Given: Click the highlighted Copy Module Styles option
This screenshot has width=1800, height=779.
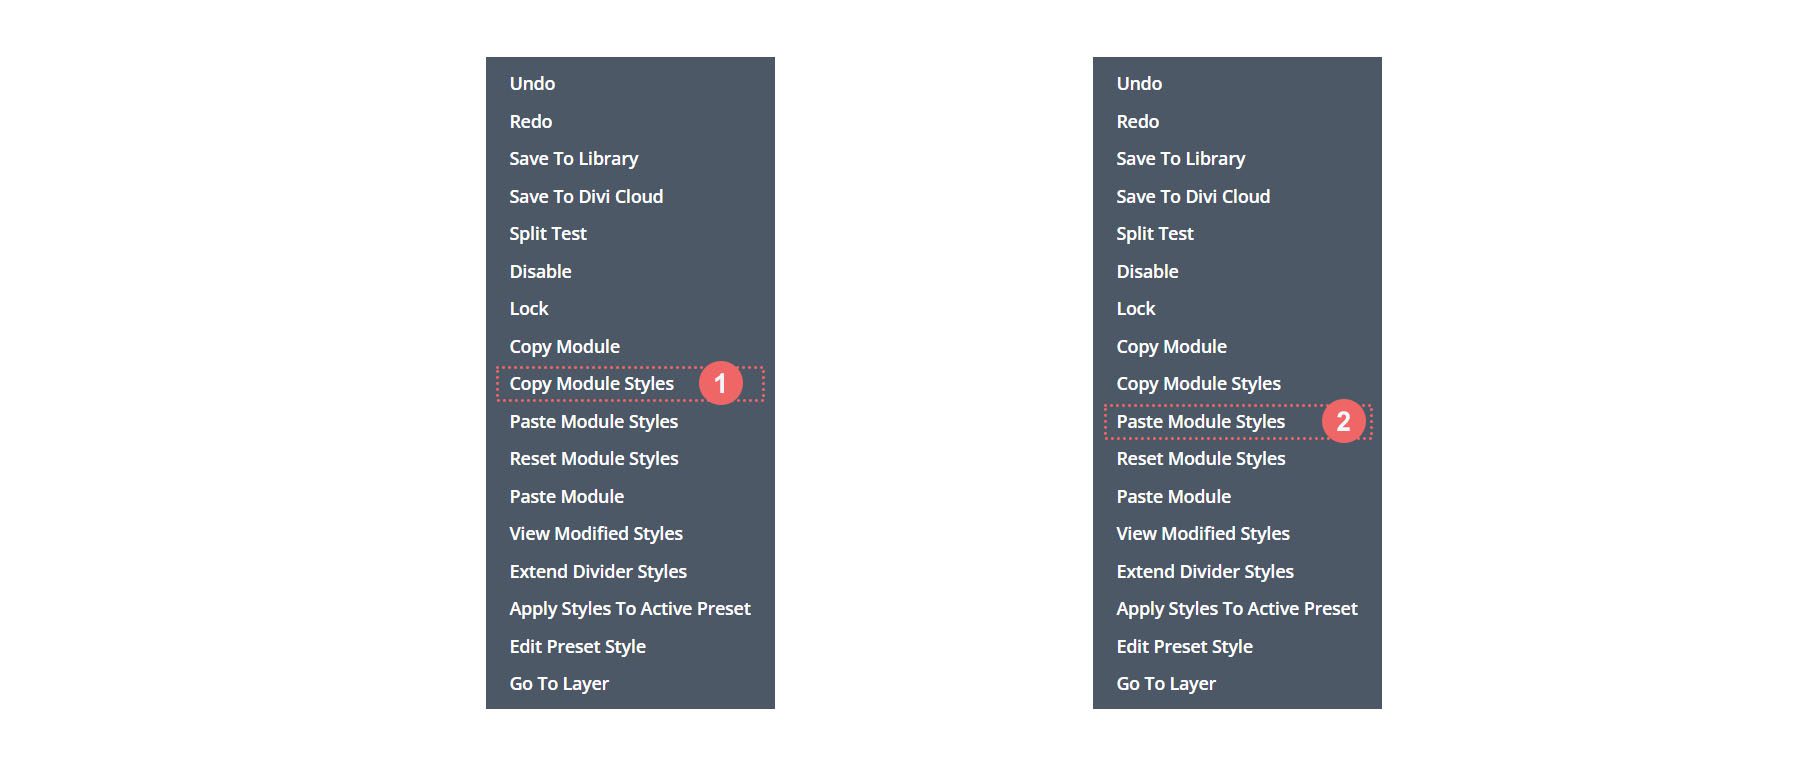Looking at the screenshot, I should point(592,383).
